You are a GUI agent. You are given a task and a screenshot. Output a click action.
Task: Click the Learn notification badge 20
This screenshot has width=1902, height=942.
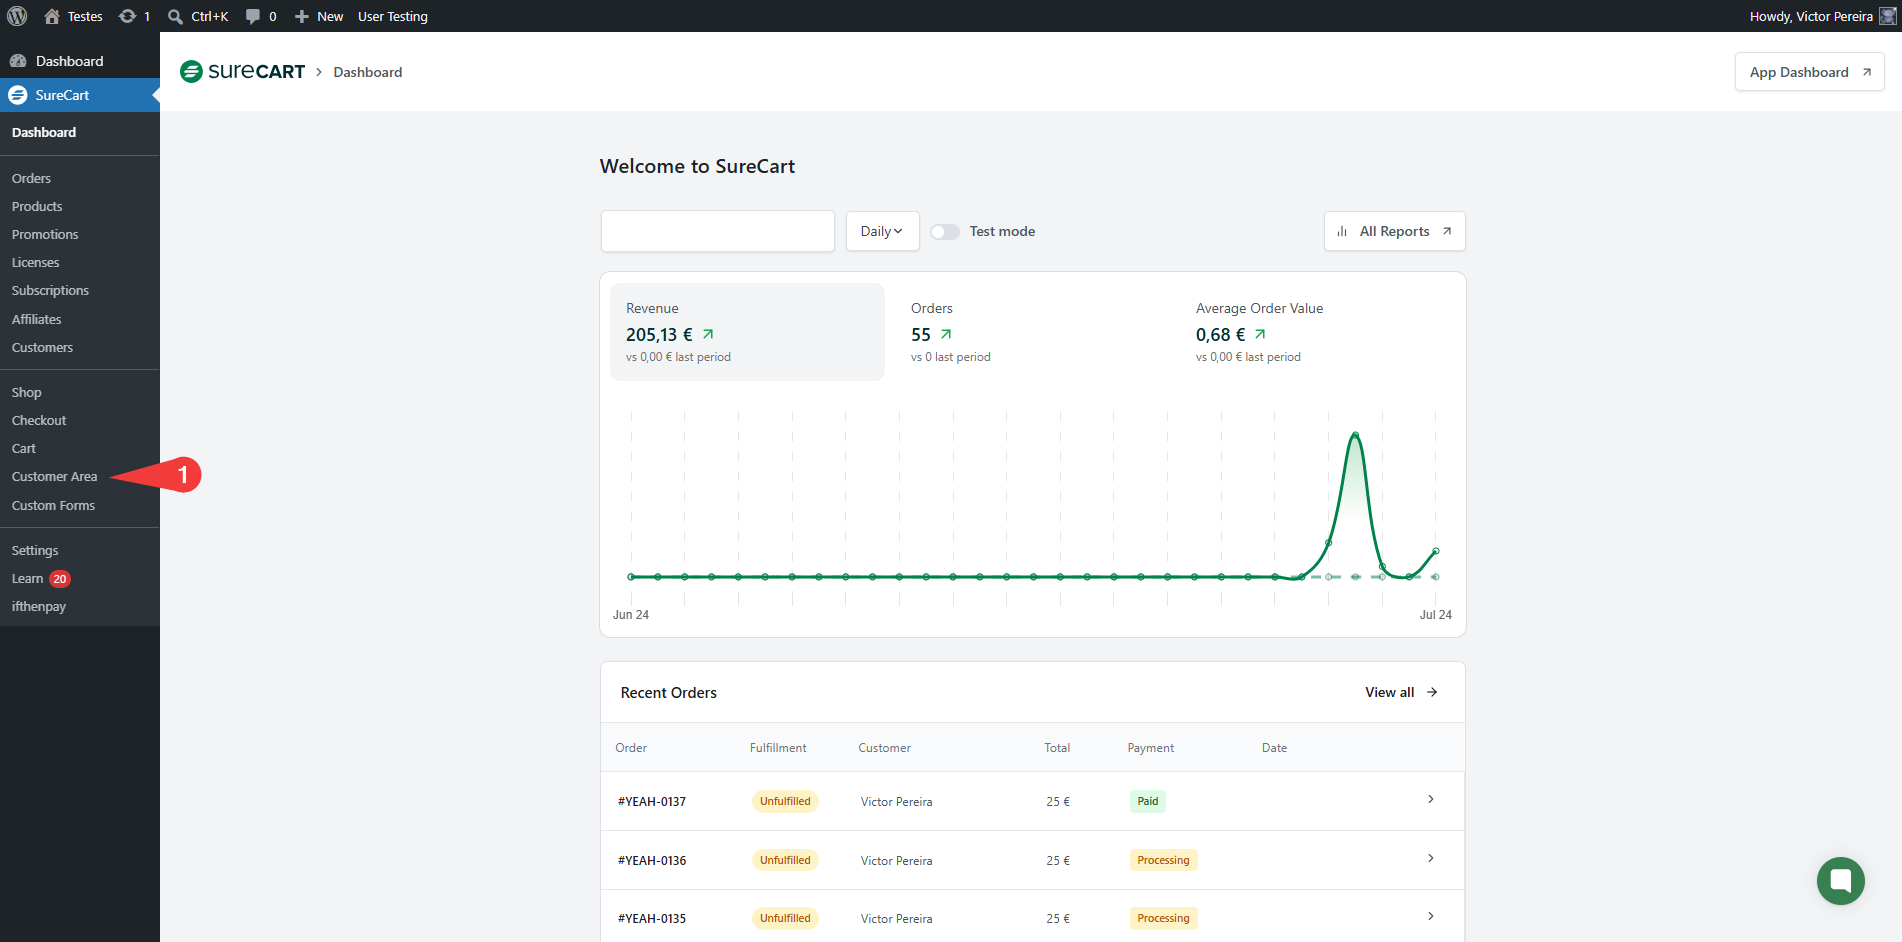(x=60, y=579)
